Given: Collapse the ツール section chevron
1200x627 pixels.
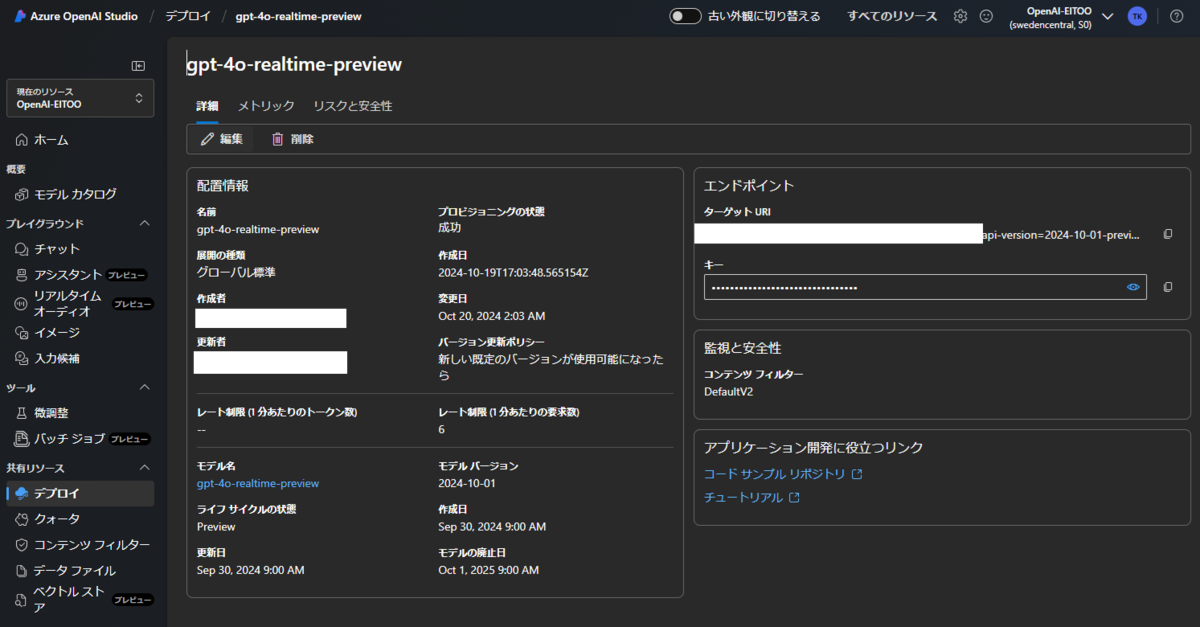Looking at the screenshot, I should [x=144, y=387].
